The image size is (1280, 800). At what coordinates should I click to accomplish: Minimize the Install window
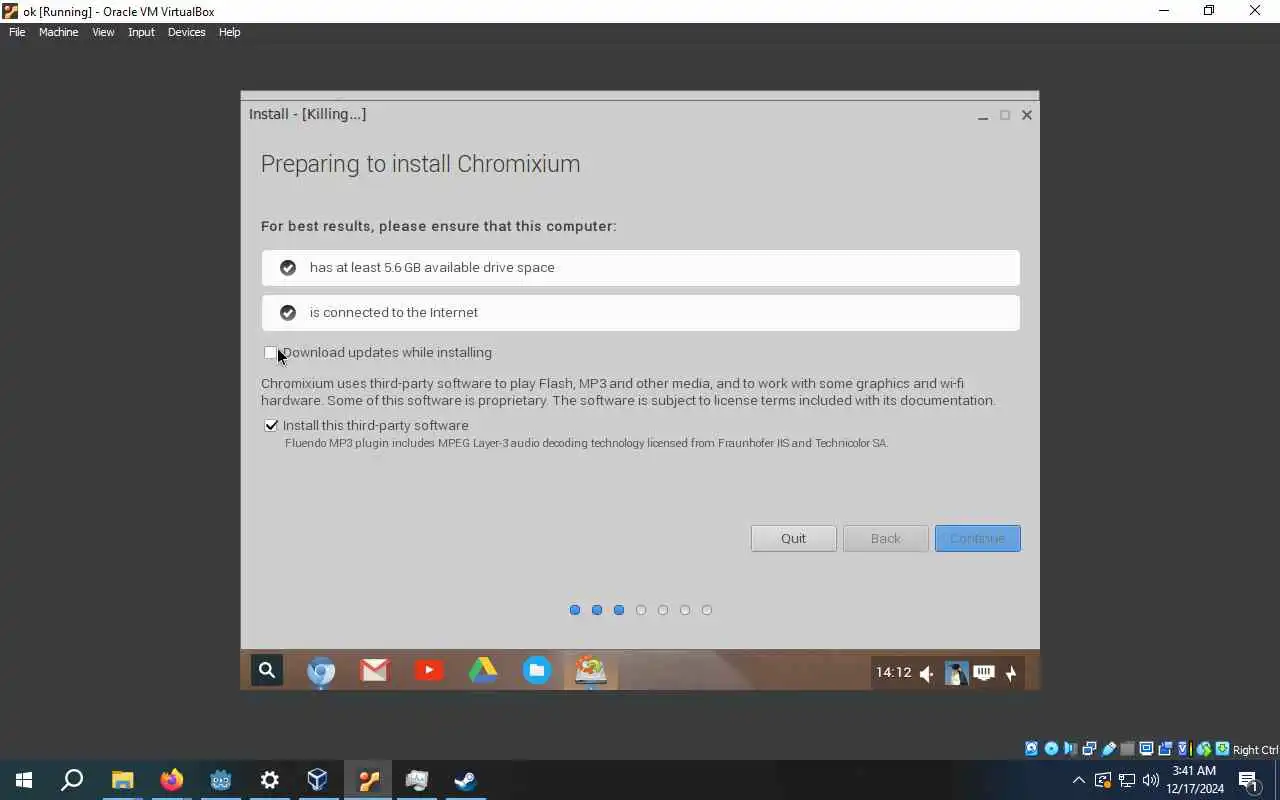(x=983, y=115)
